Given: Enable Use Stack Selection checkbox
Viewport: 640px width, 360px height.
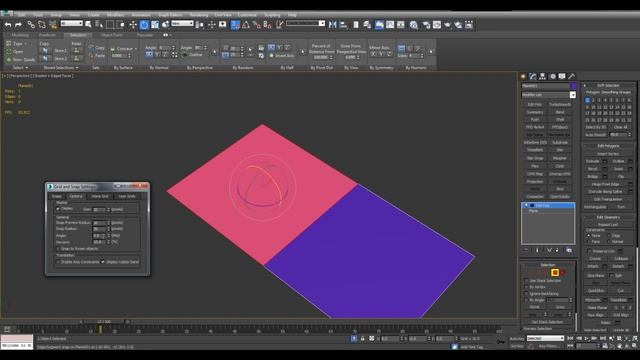Looking at the screenshot, I should [x=526, y=281].
